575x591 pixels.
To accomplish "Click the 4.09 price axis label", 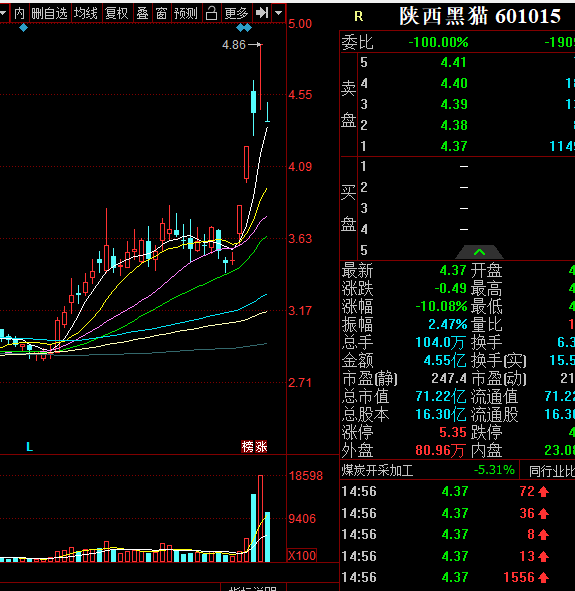I will tap(300, 167).
